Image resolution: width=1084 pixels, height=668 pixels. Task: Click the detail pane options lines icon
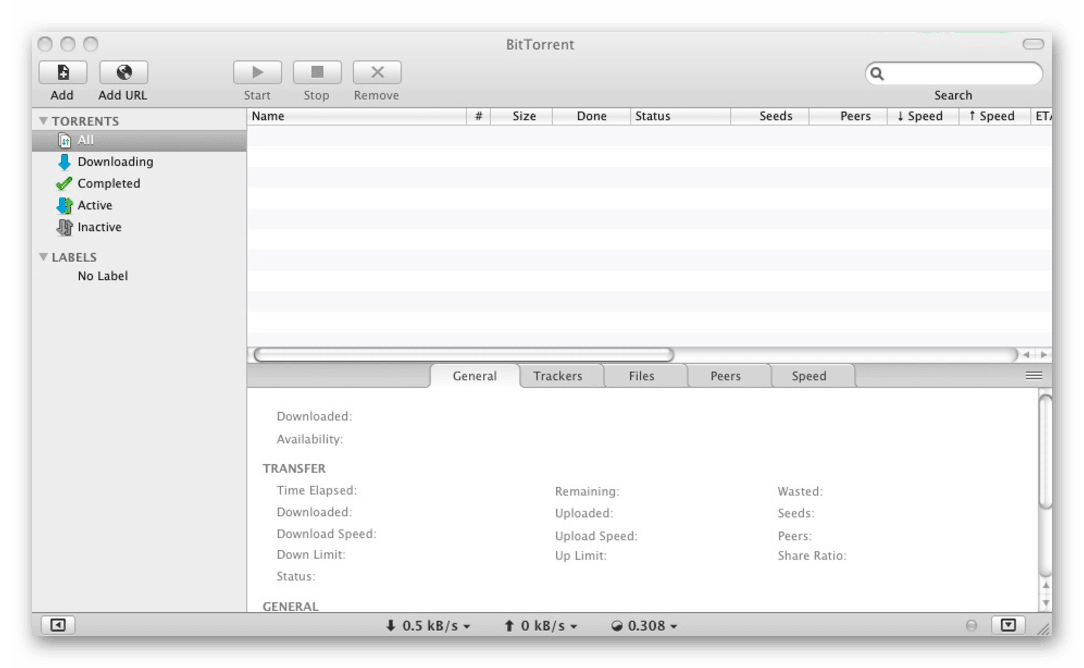coord(1034,375)
